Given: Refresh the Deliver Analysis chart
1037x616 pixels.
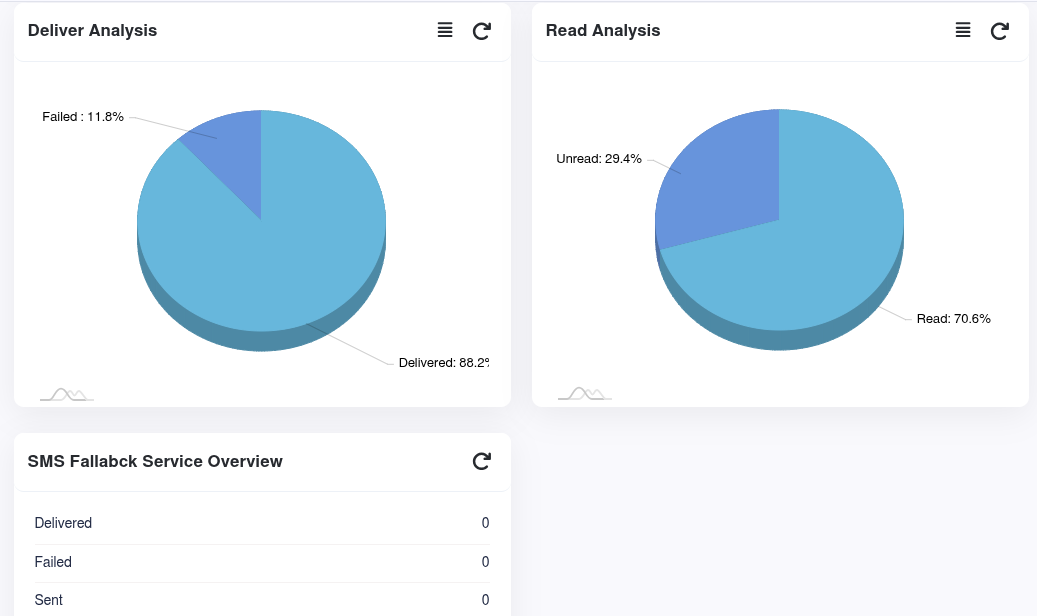Looking at the screenshot, I should point(481,31).
